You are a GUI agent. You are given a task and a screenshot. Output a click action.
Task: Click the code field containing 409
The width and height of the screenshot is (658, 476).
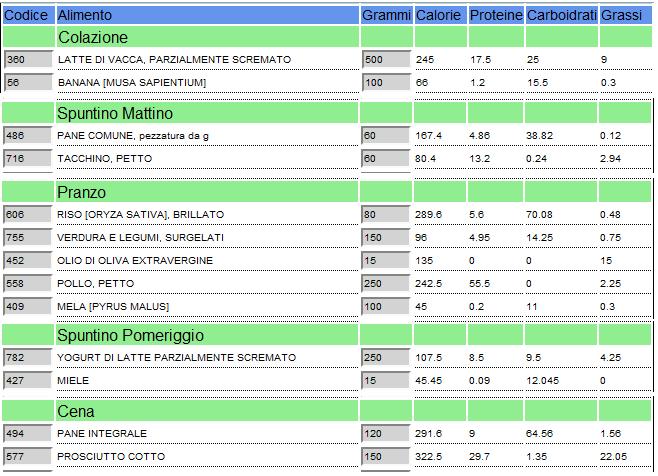pyautogui.click(x=28, y=307)
